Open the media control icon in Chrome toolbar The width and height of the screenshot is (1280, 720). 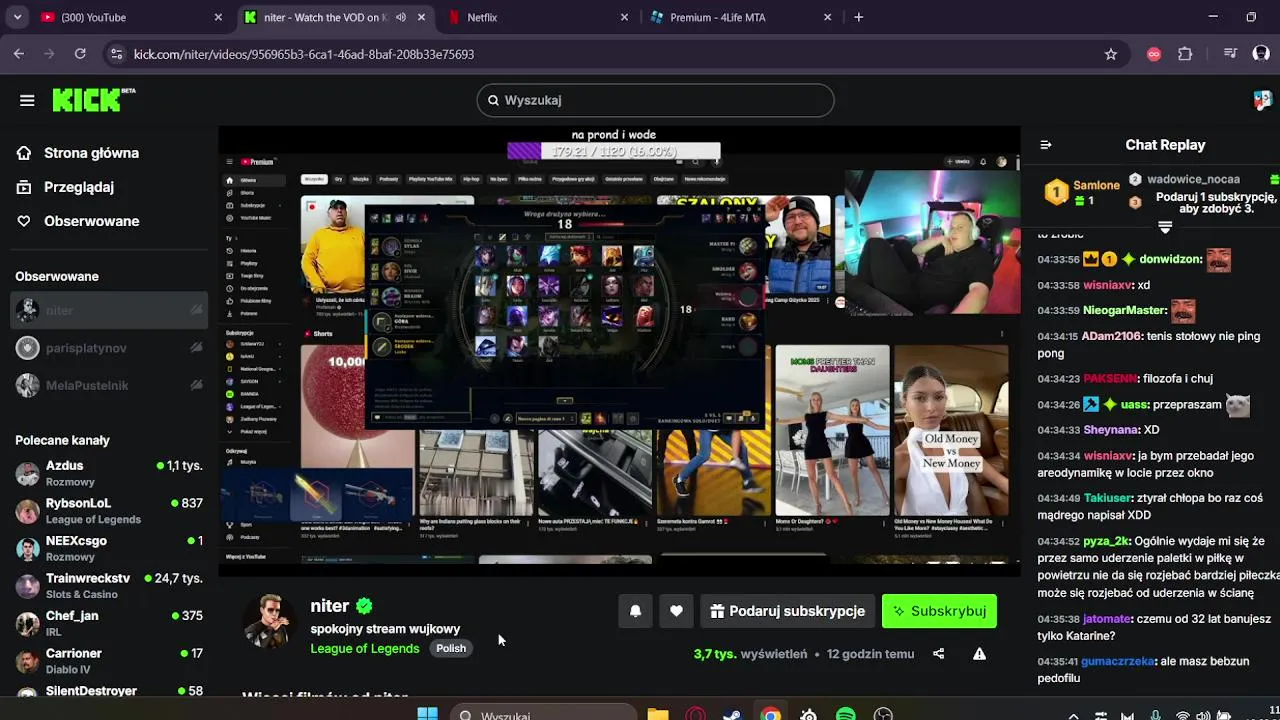[x=1230, y=54]
